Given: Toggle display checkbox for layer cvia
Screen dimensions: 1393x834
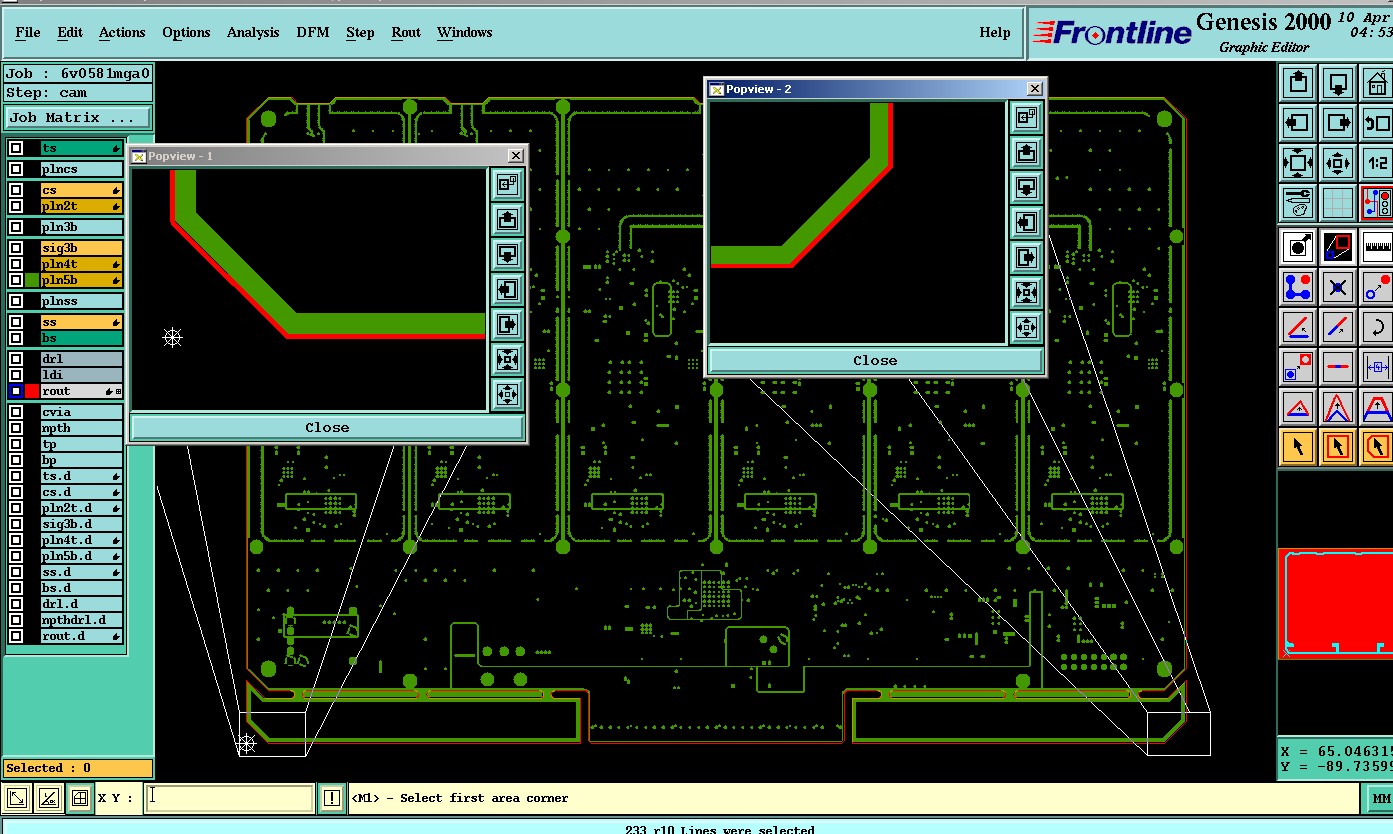Looking at the screenshot, I should pos(16,412).
